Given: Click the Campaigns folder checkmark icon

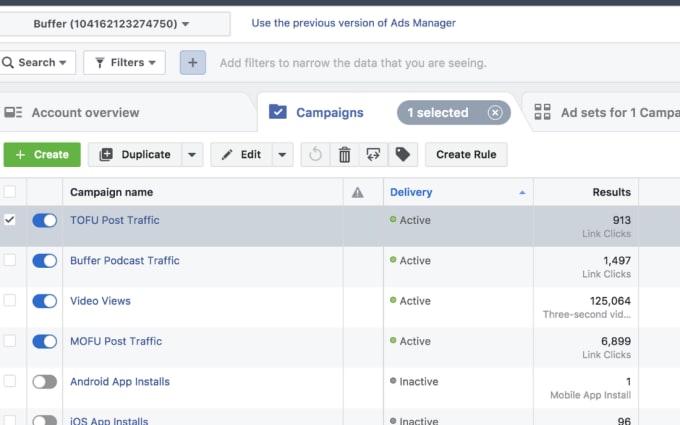Looking at the screenshot, I should point(278,112).
